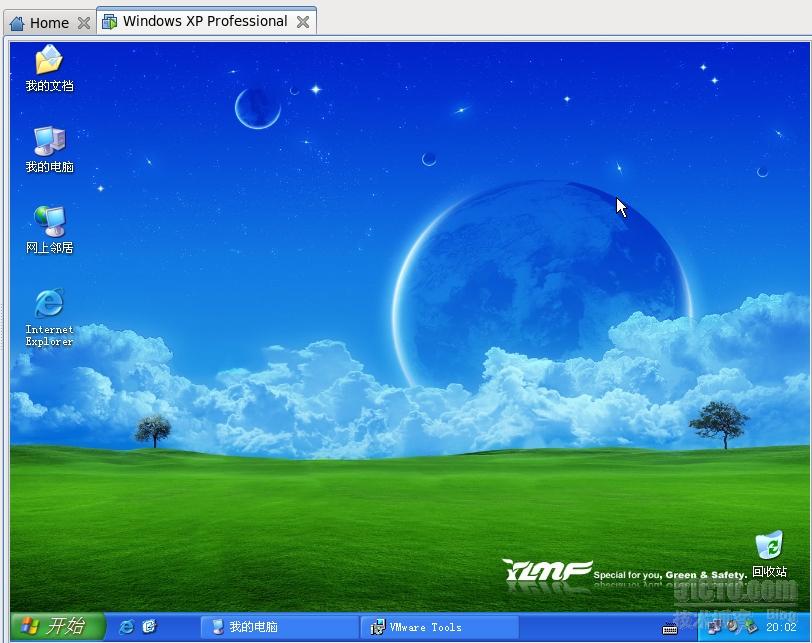Switch to the Home tab
The width and height of the screenshot is (812, 643).
pos(49,23)
